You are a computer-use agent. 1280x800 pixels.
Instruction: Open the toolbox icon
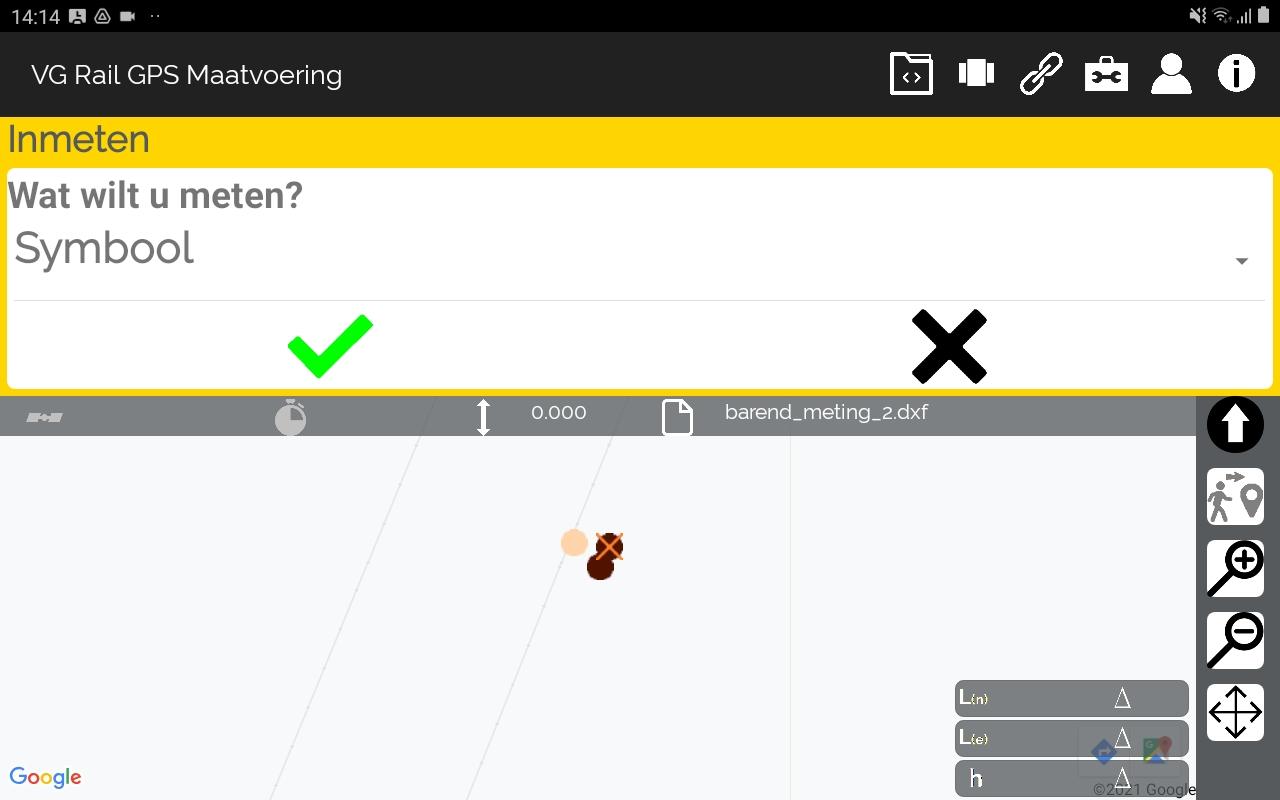pos(1106,75)
